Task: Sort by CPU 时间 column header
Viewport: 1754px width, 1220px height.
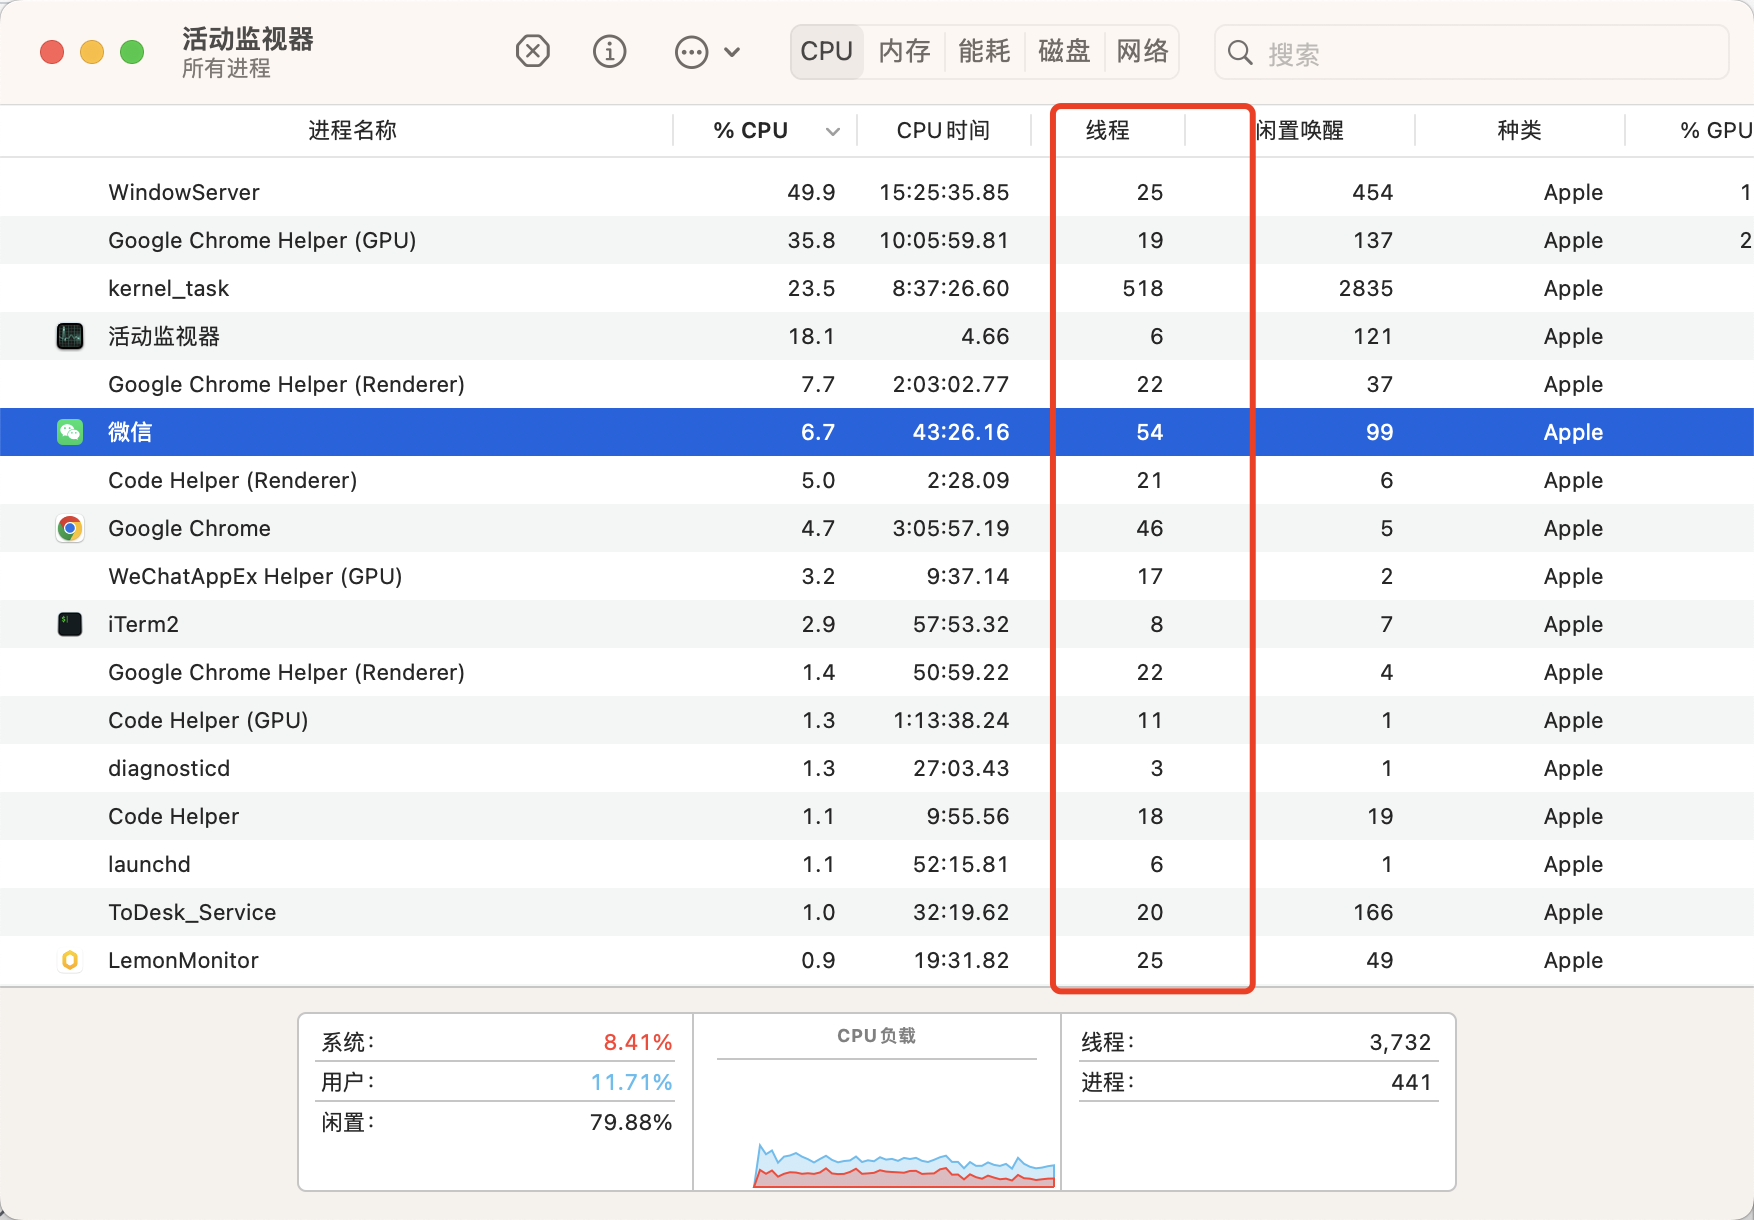Action: point(943,130)
